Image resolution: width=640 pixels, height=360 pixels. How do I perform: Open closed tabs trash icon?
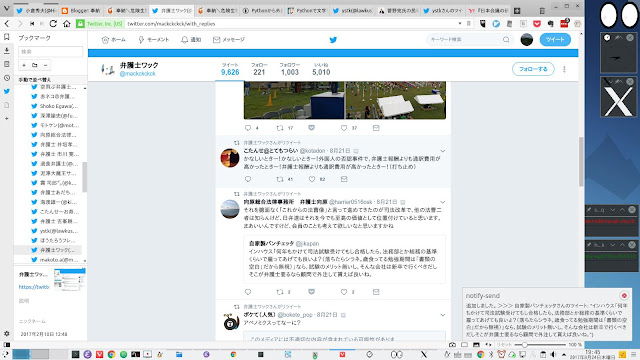coord(542,11)
